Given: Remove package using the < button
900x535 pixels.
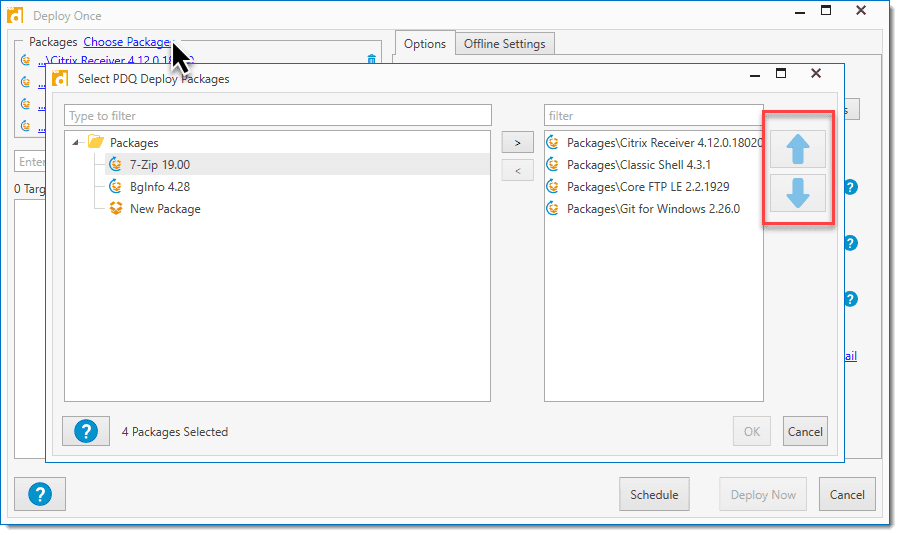Looking at the screenshot, I should [x=517, y=170].
